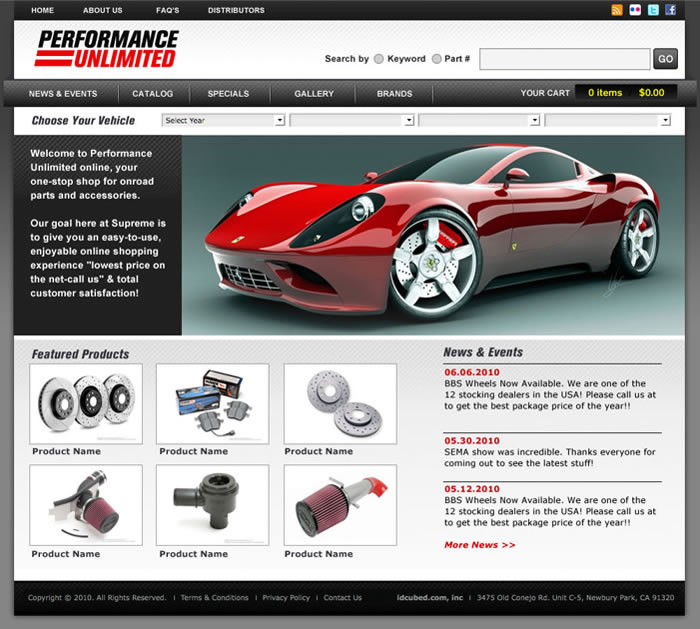Click the SEMA show news text

pos(550,458)
